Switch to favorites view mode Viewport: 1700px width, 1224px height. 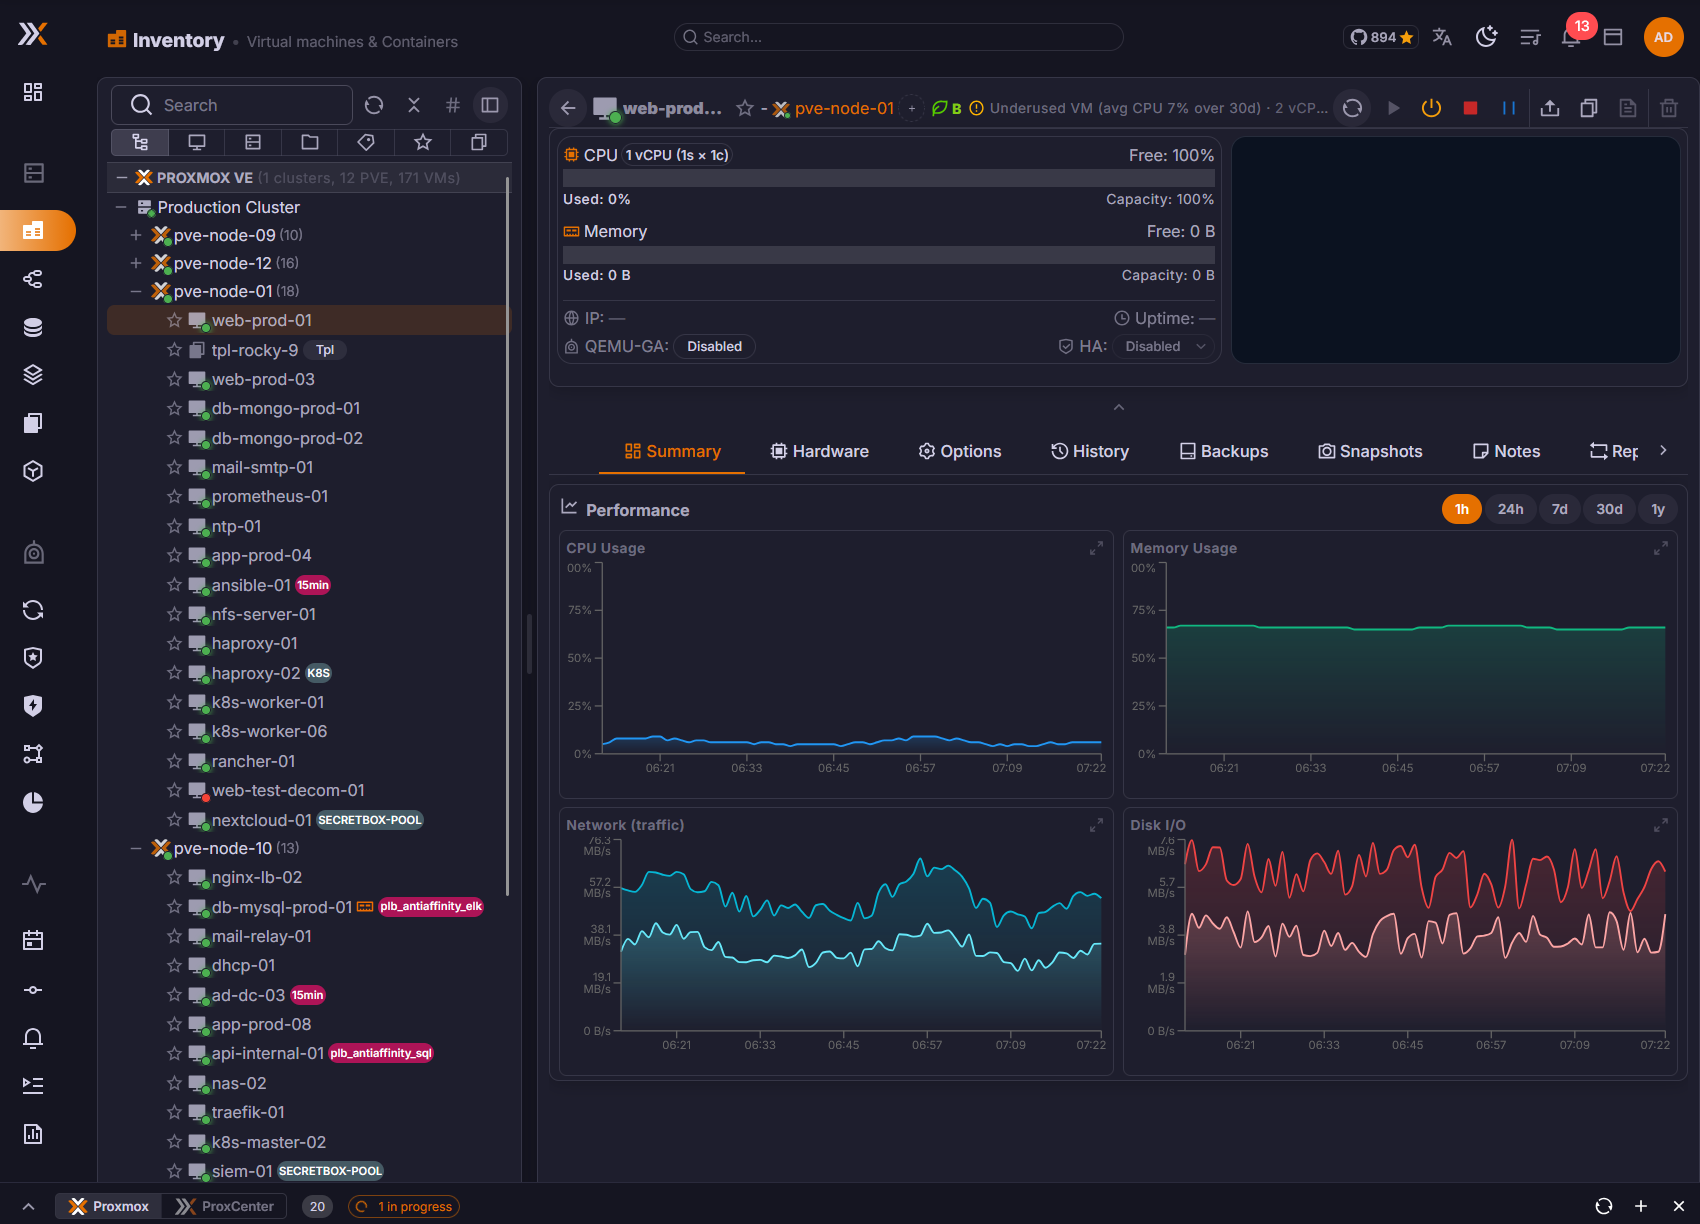click(423, 142)
